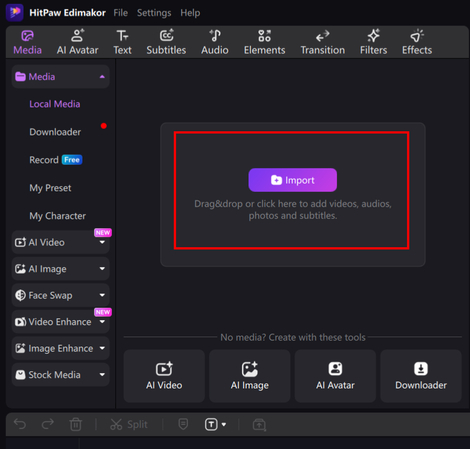Click the Delete trash icon

point(76,424)
